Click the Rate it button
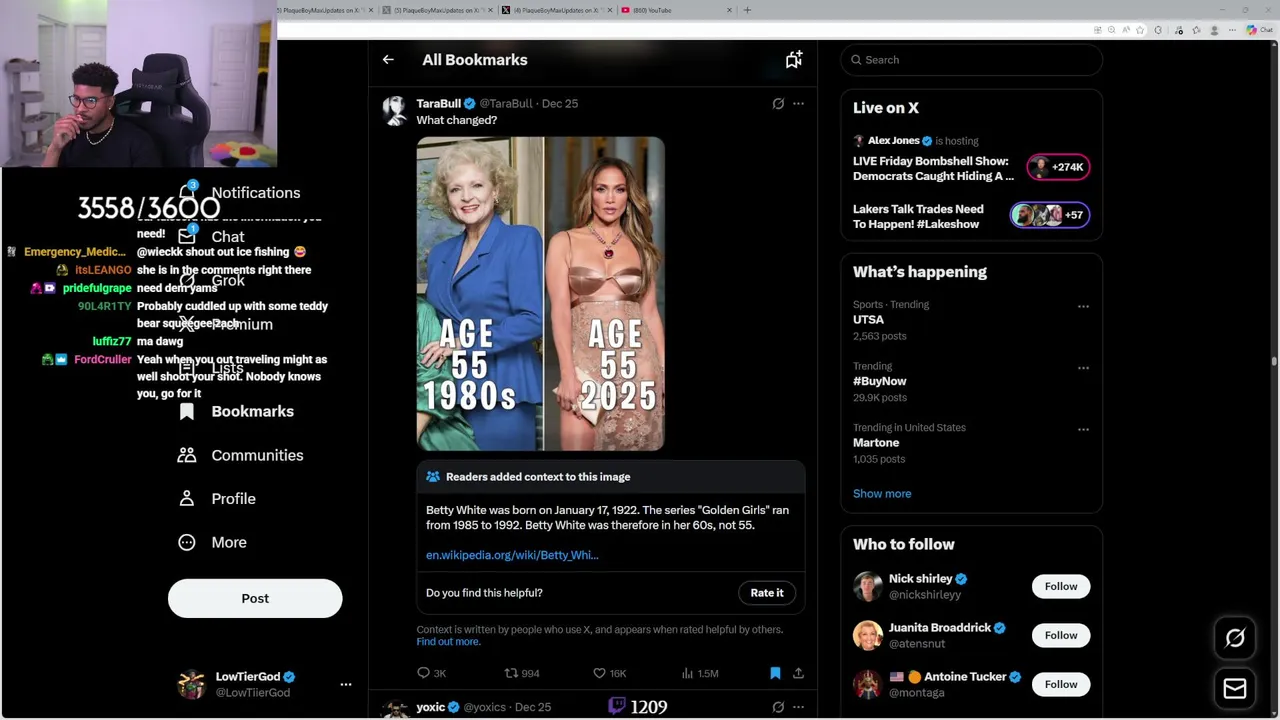The height and width of the screenshot is (720, 1280). tap(767, 593)
